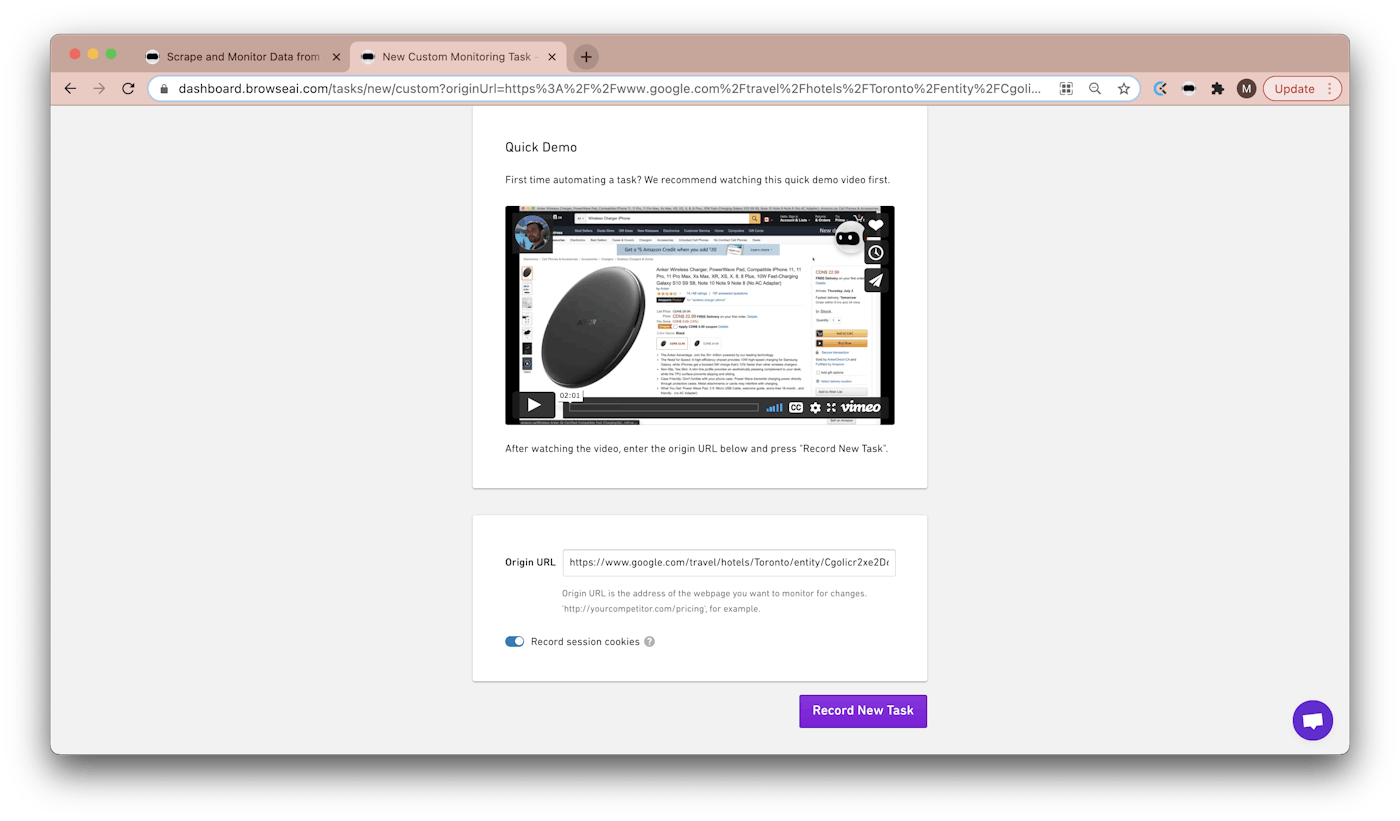
Task: Open the chat support widget
Action: click(x=1313, y=720)
